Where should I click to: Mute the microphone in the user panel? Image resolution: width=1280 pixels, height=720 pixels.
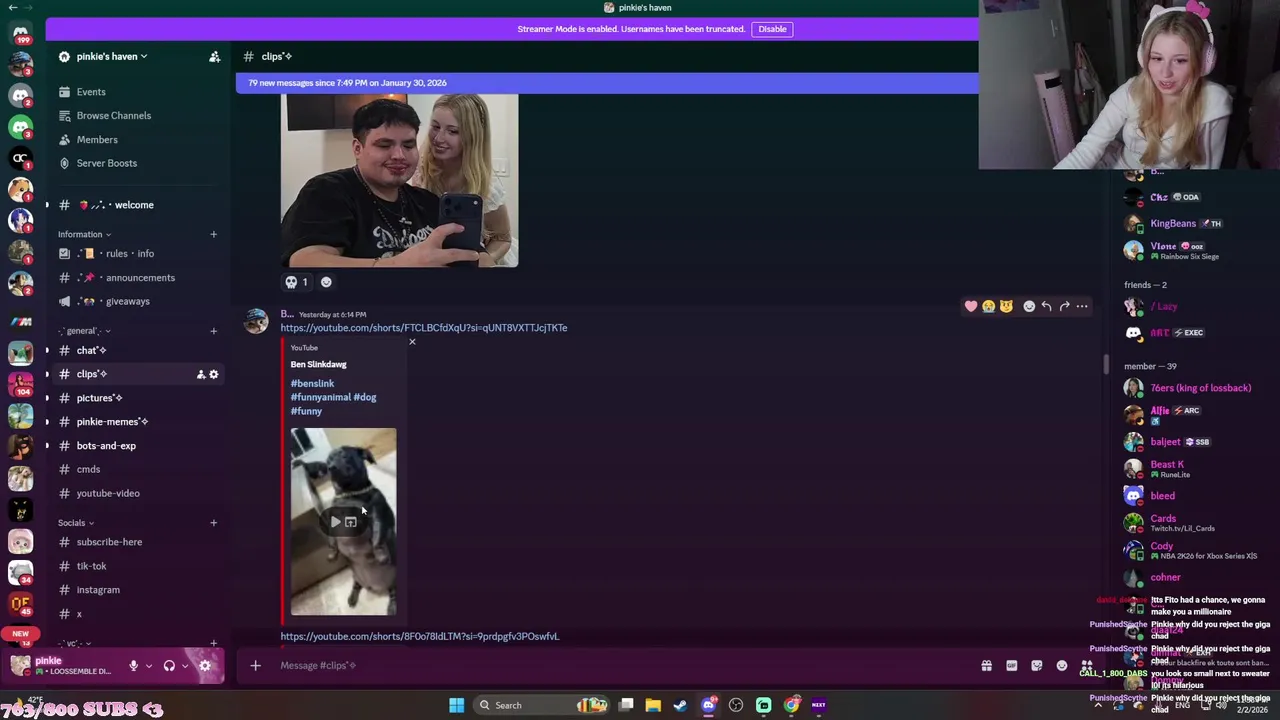coord(133,666)
